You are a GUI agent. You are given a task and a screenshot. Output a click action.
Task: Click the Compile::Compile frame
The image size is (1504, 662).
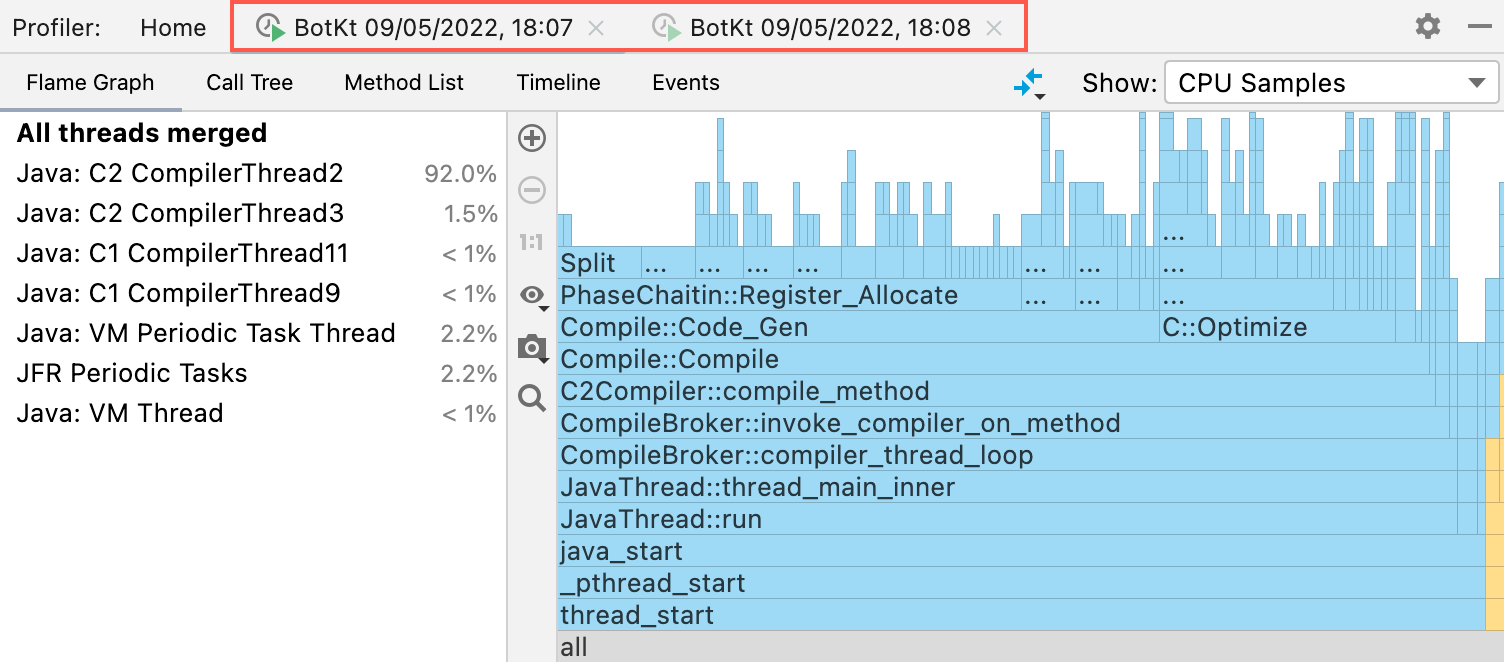(x=993, y=359)
